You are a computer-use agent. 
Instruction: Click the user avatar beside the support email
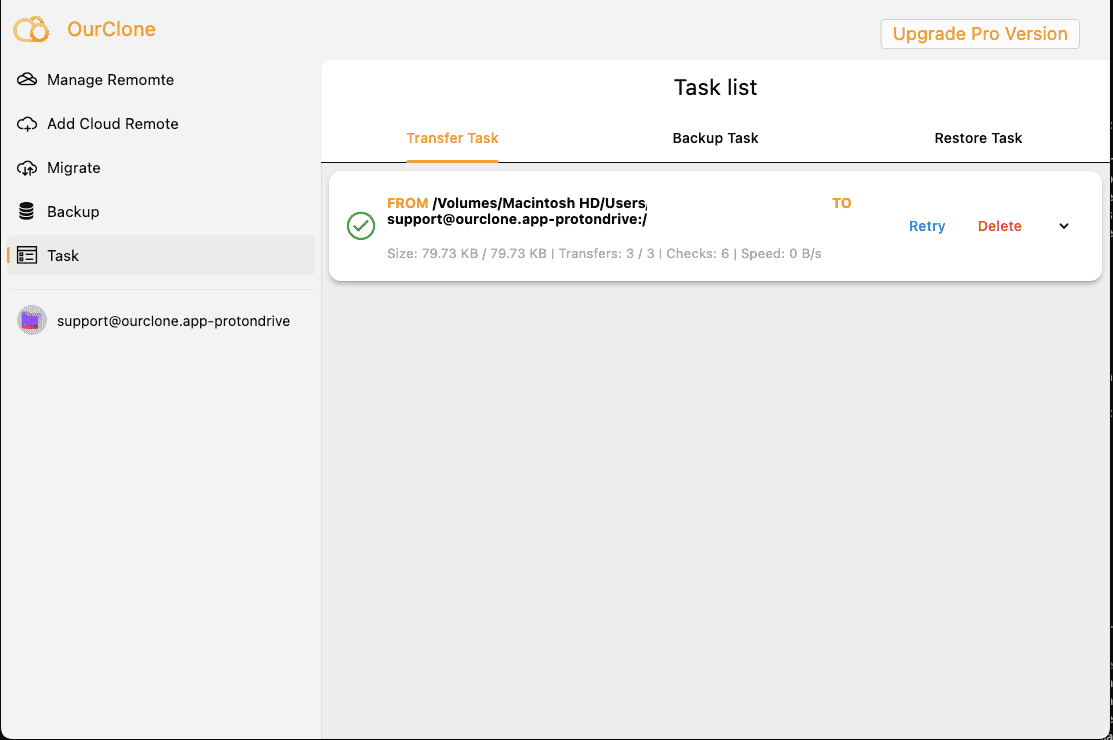(x=31, y=320)
